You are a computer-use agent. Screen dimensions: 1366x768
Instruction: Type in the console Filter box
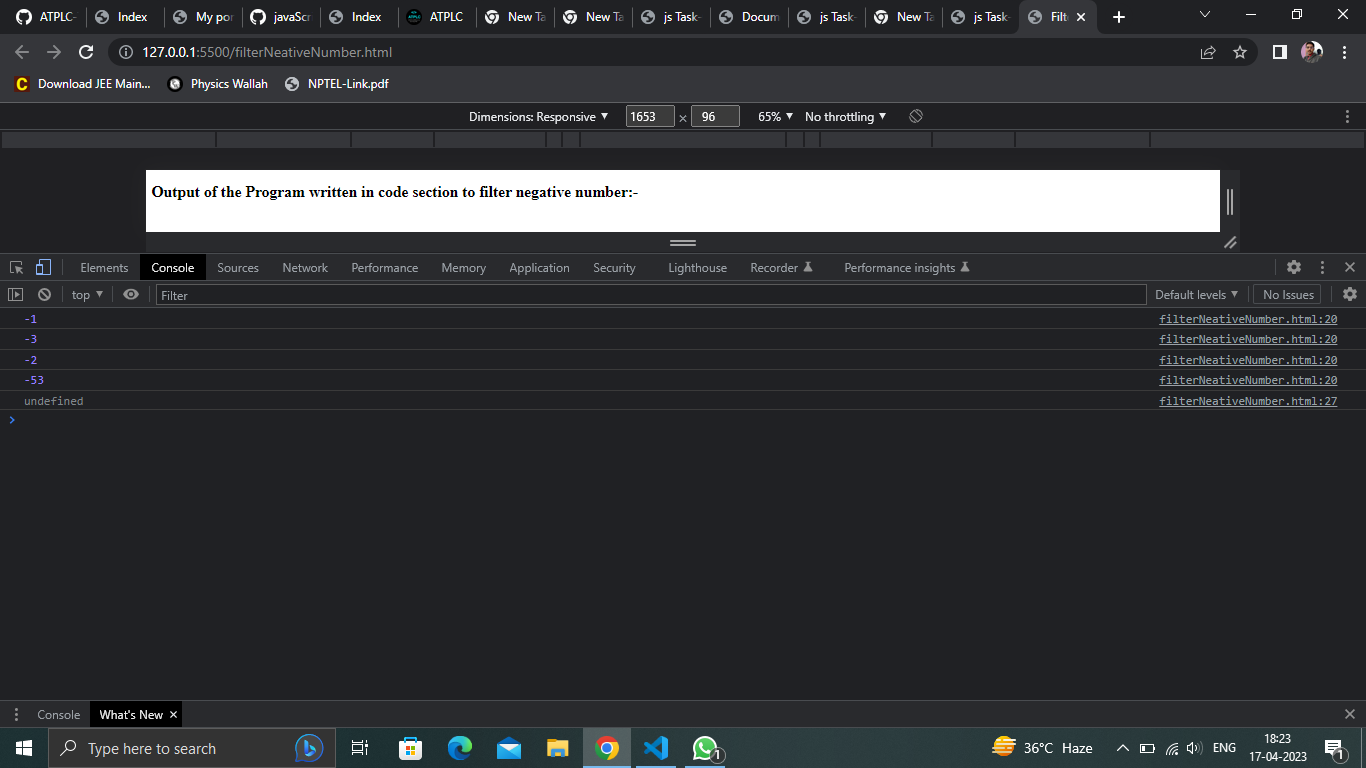[400, 294]
